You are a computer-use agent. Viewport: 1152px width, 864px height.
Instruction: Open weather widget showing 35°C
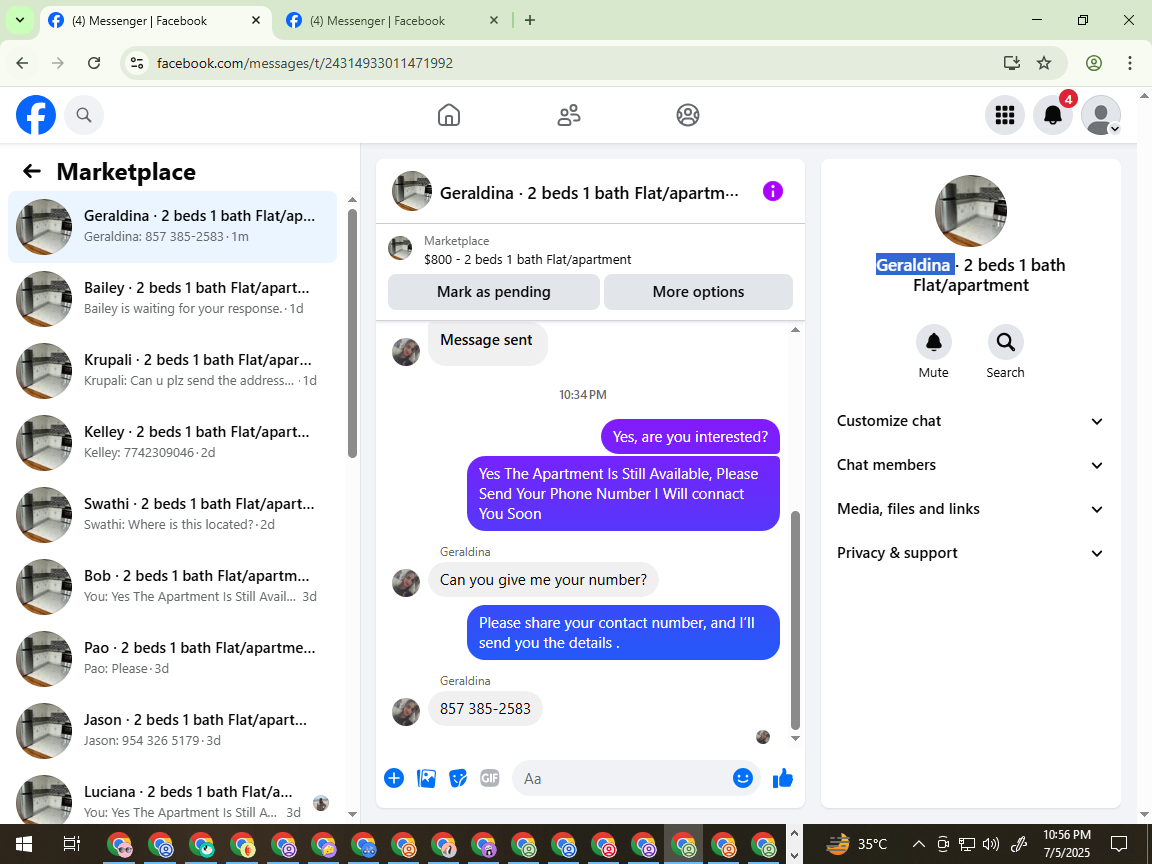(857, 843)
